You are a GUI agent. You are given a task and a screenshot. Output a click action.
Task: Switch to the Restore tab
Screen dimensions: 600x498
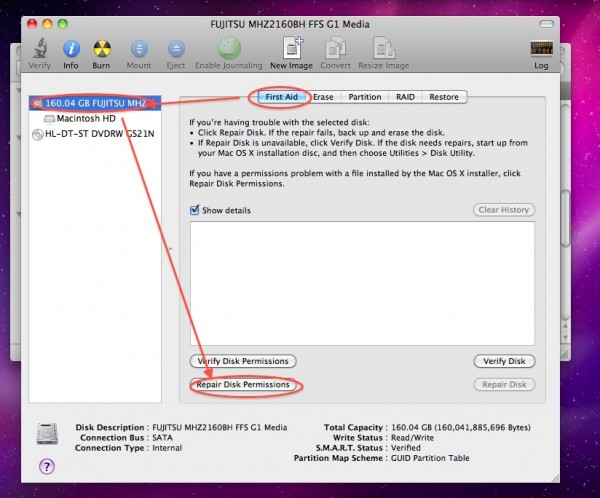444,97
